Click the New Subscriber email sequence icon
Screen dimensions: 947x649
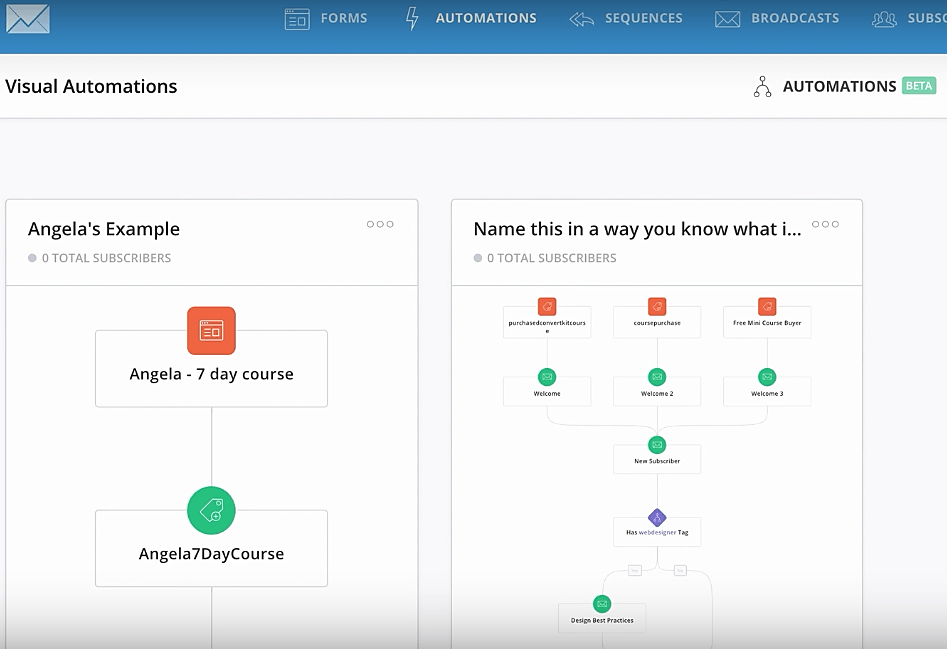tap(657, 445)
